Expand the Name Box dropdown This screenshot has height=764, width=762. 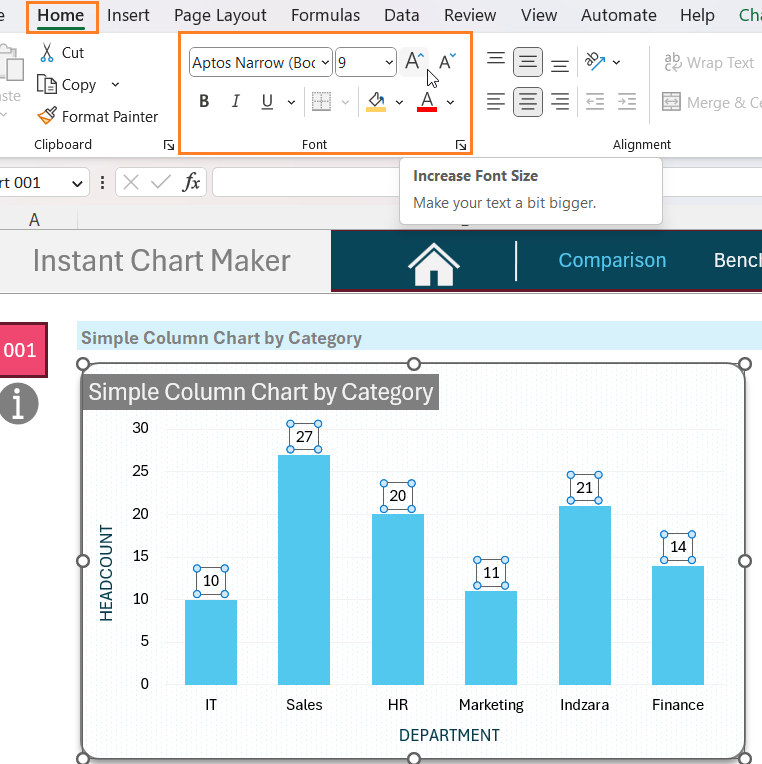point(77,183)
